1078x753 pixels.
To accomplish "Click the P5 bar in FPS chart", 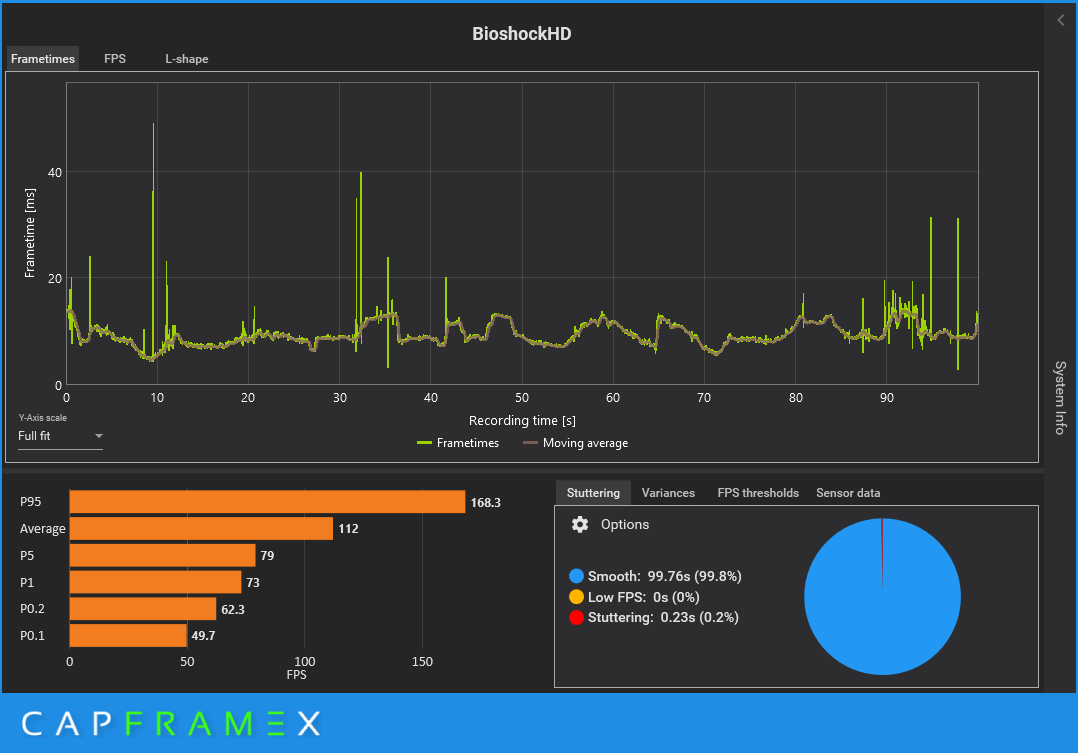I will 163,556.
